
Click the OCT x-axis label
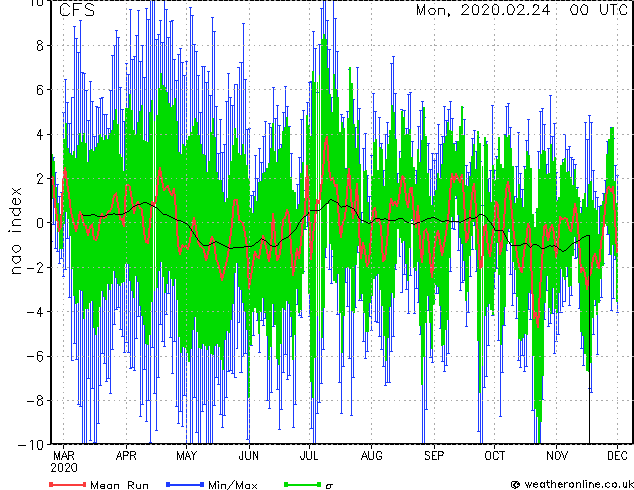point(495,456)
